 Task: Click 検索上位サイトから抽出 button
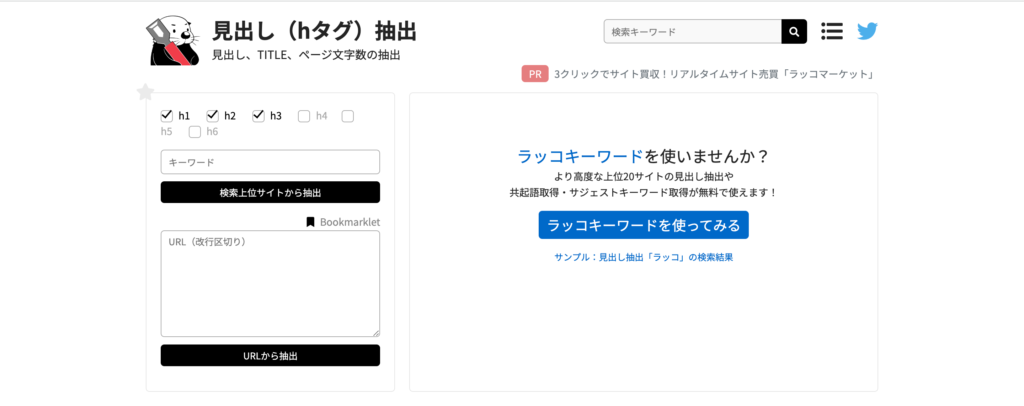pos(270,193)
